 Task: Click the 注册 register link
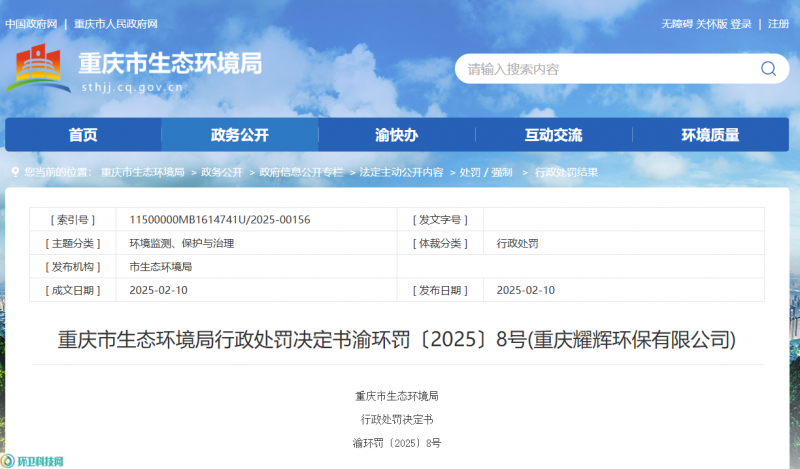pos(779,24)
